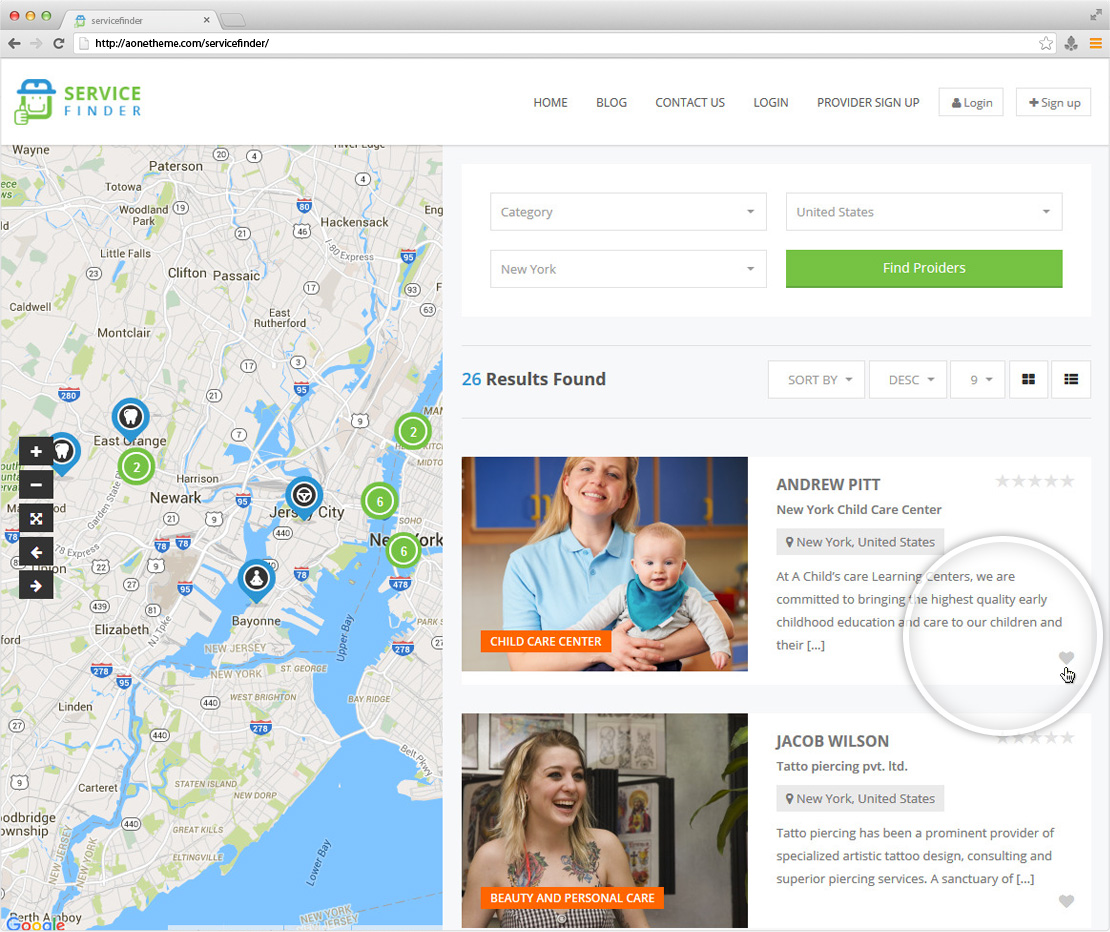1110x932 pixels.
Task: Select the dentist tooth marker at East Orange
Action: pos(130,416)
